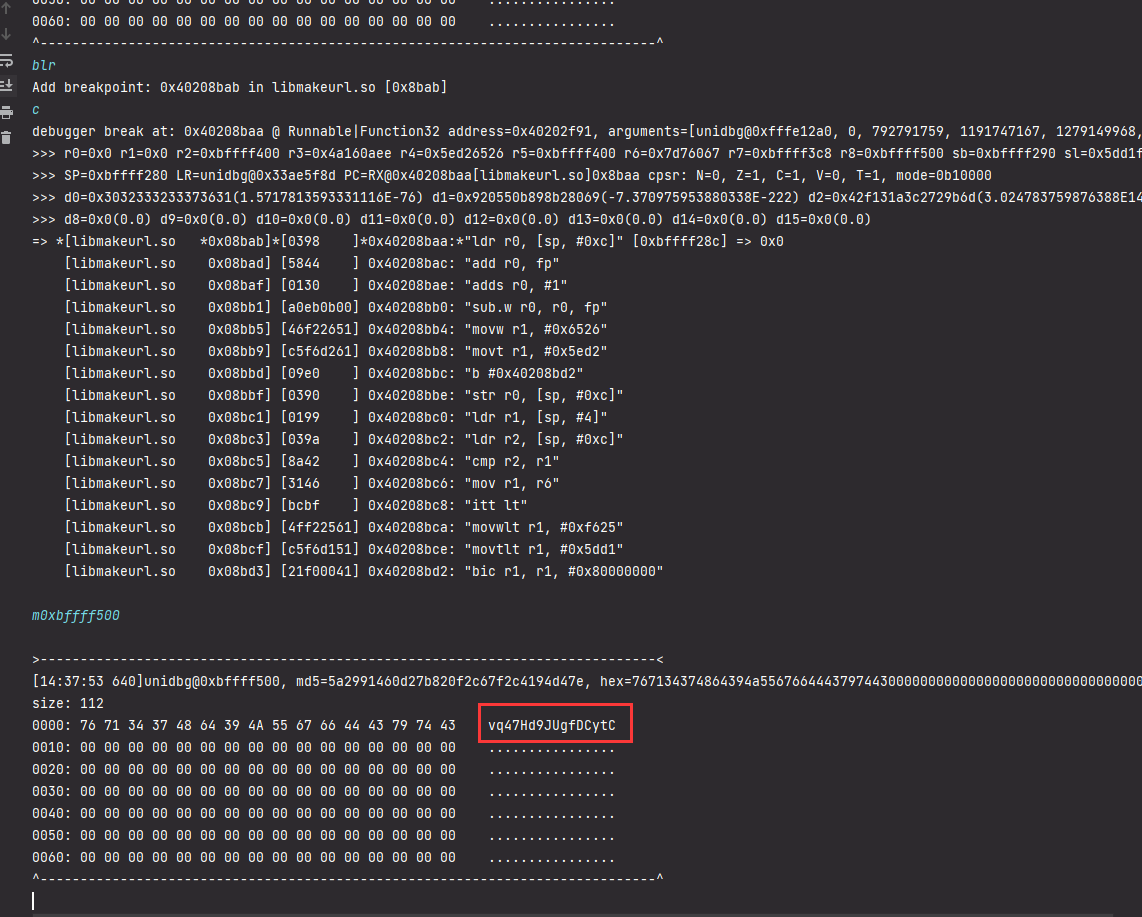Click 'LR=unidbg@0x33ae5f8d' register text
The height and width of the screenshot is (917, 1142).
(256, 176)
